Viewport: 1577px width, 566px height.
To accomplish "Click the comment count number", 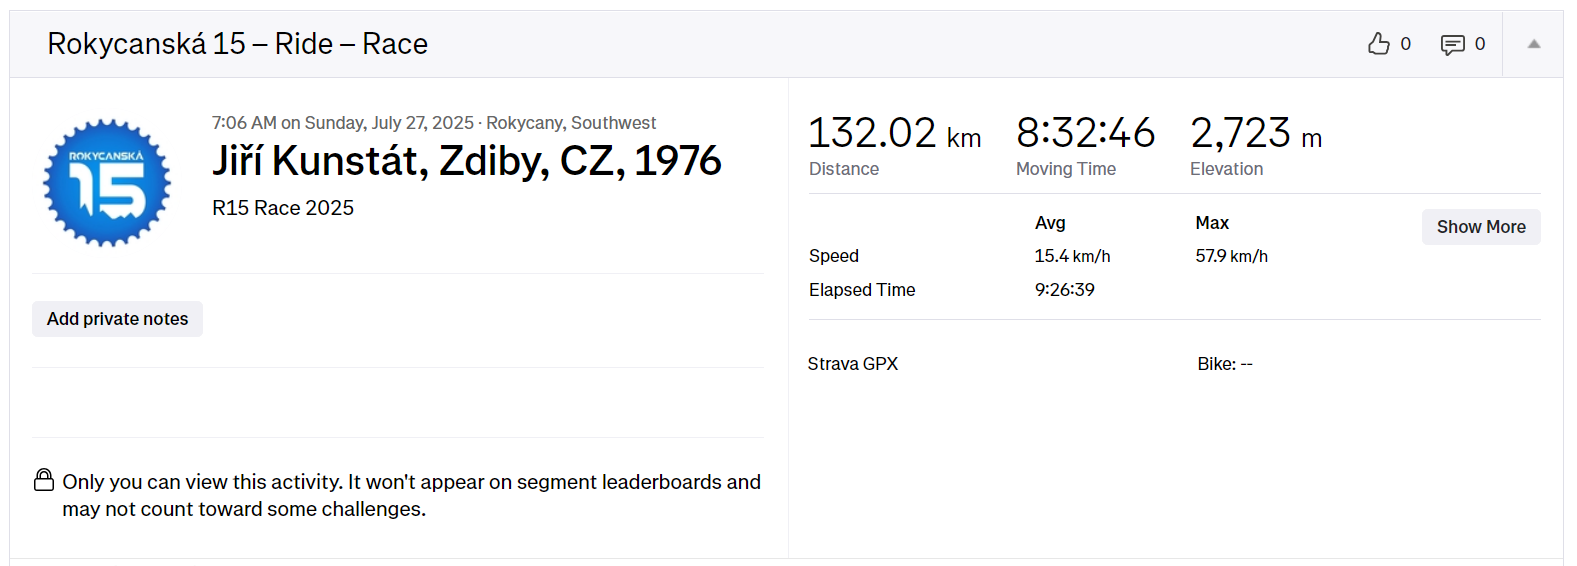I will tap(1480, 44).
